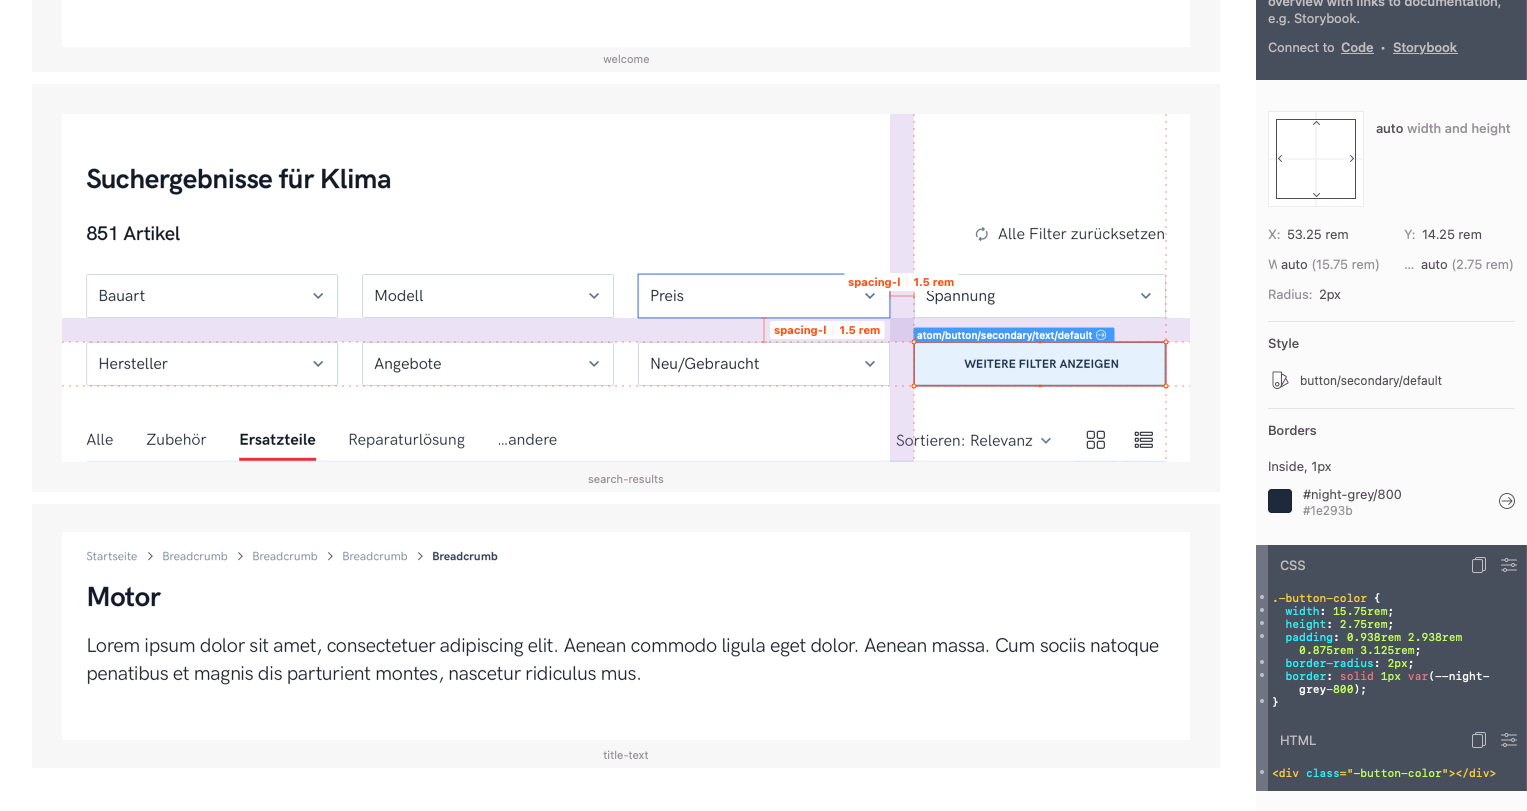Click the #1e293b dark border color swatch
Viewport: 1527px width, 811px height.
coord(1280,501)
